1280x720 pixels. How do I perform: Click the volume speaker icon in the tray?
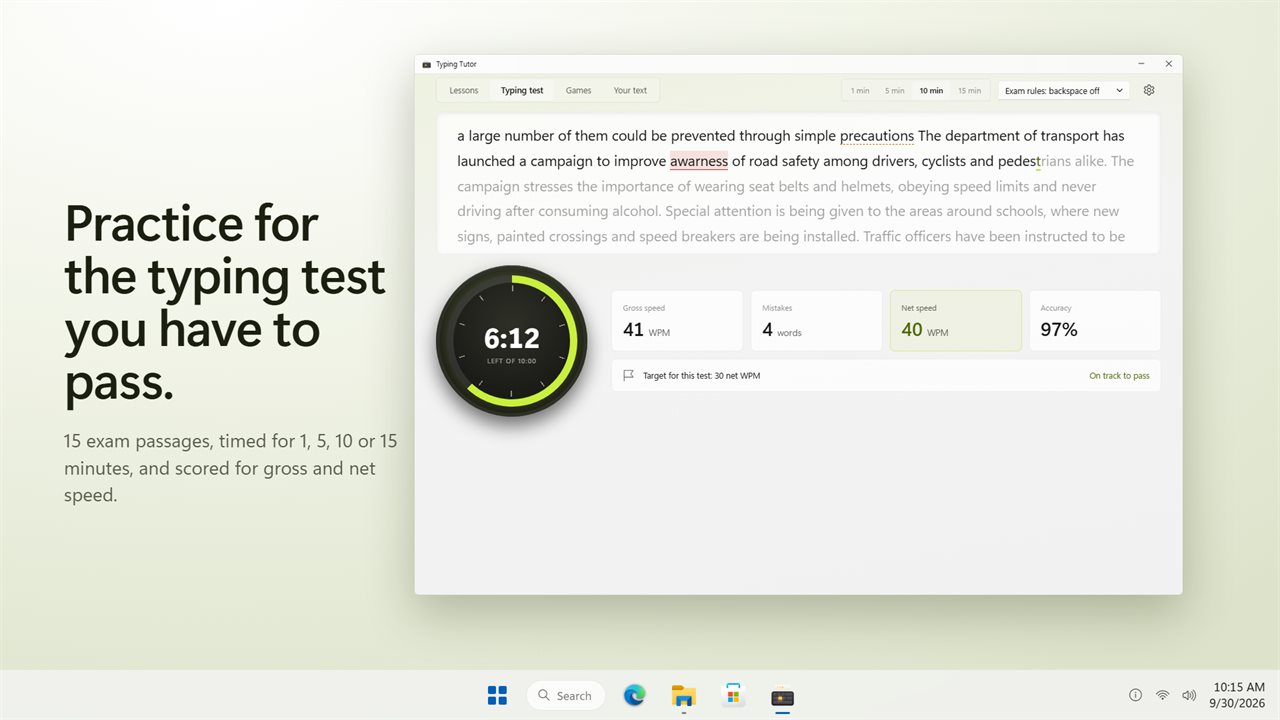pyautogui.click(x=1189, y=695)
